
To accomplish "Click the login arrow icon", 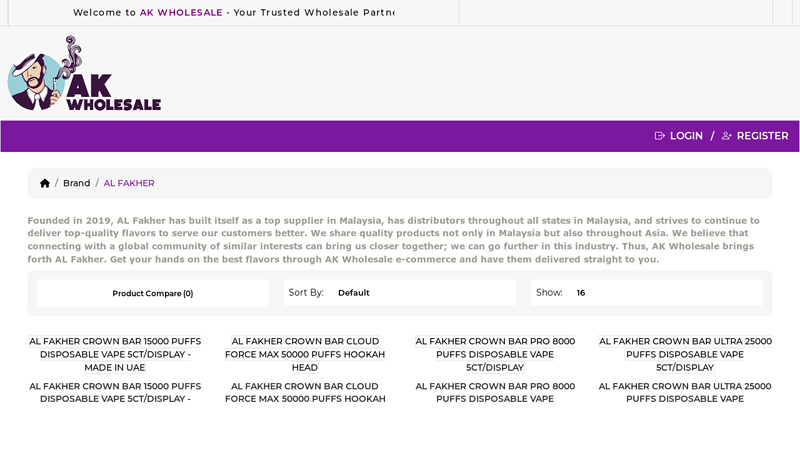I will 660,136.
